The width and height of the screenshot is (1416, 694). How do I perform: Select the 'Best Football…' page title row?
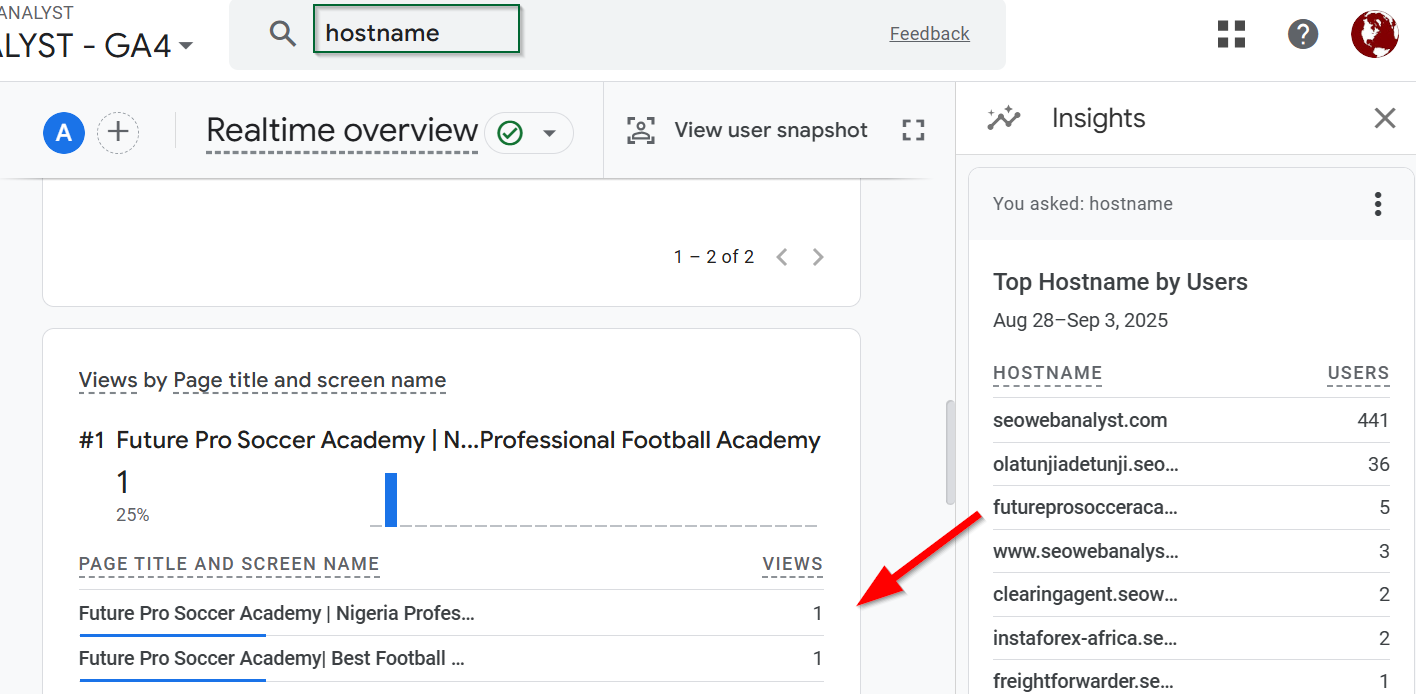451,659
